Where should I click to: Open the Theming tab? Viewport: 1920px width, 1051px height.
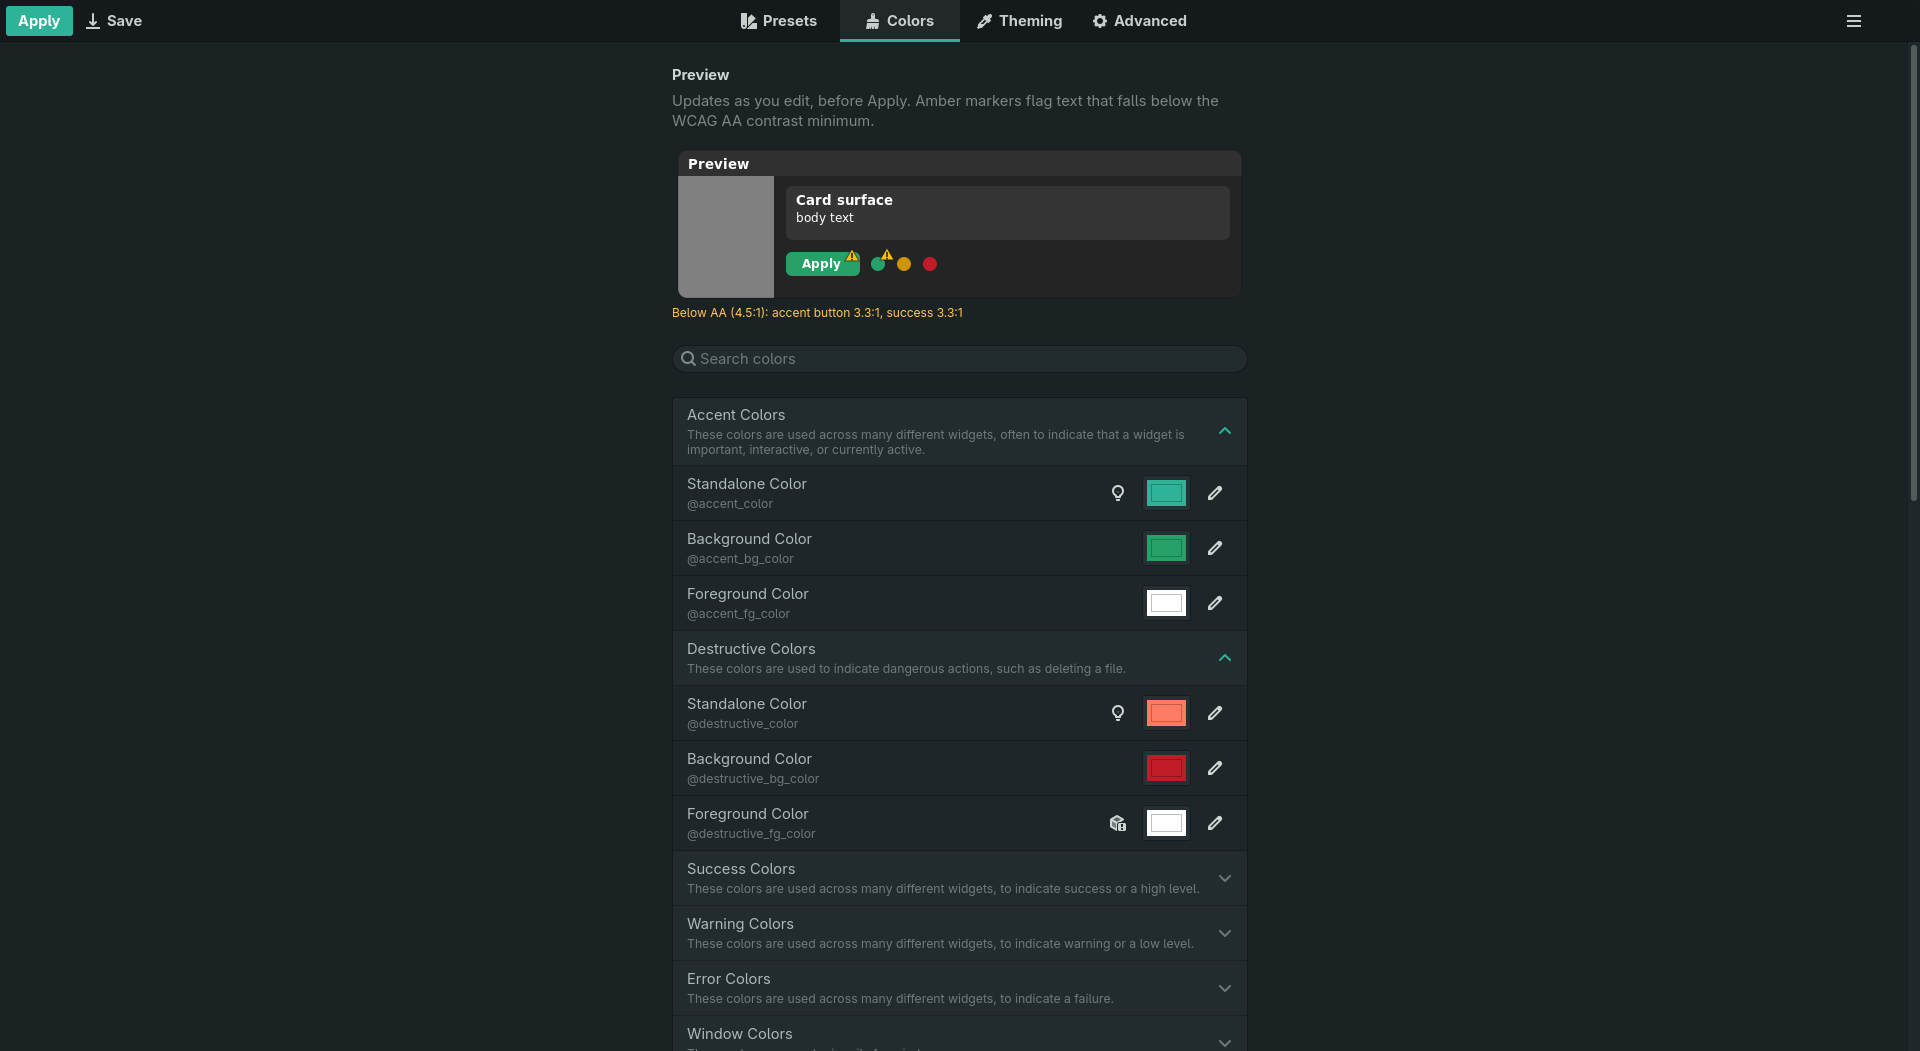[1019, 21]
